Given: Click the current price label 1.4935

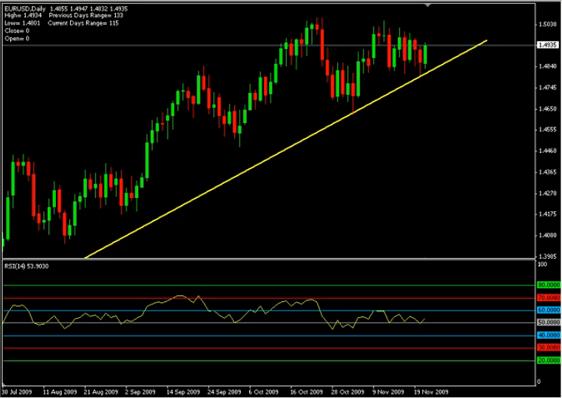Looking at the screenshot, I should tap(548, 45).
